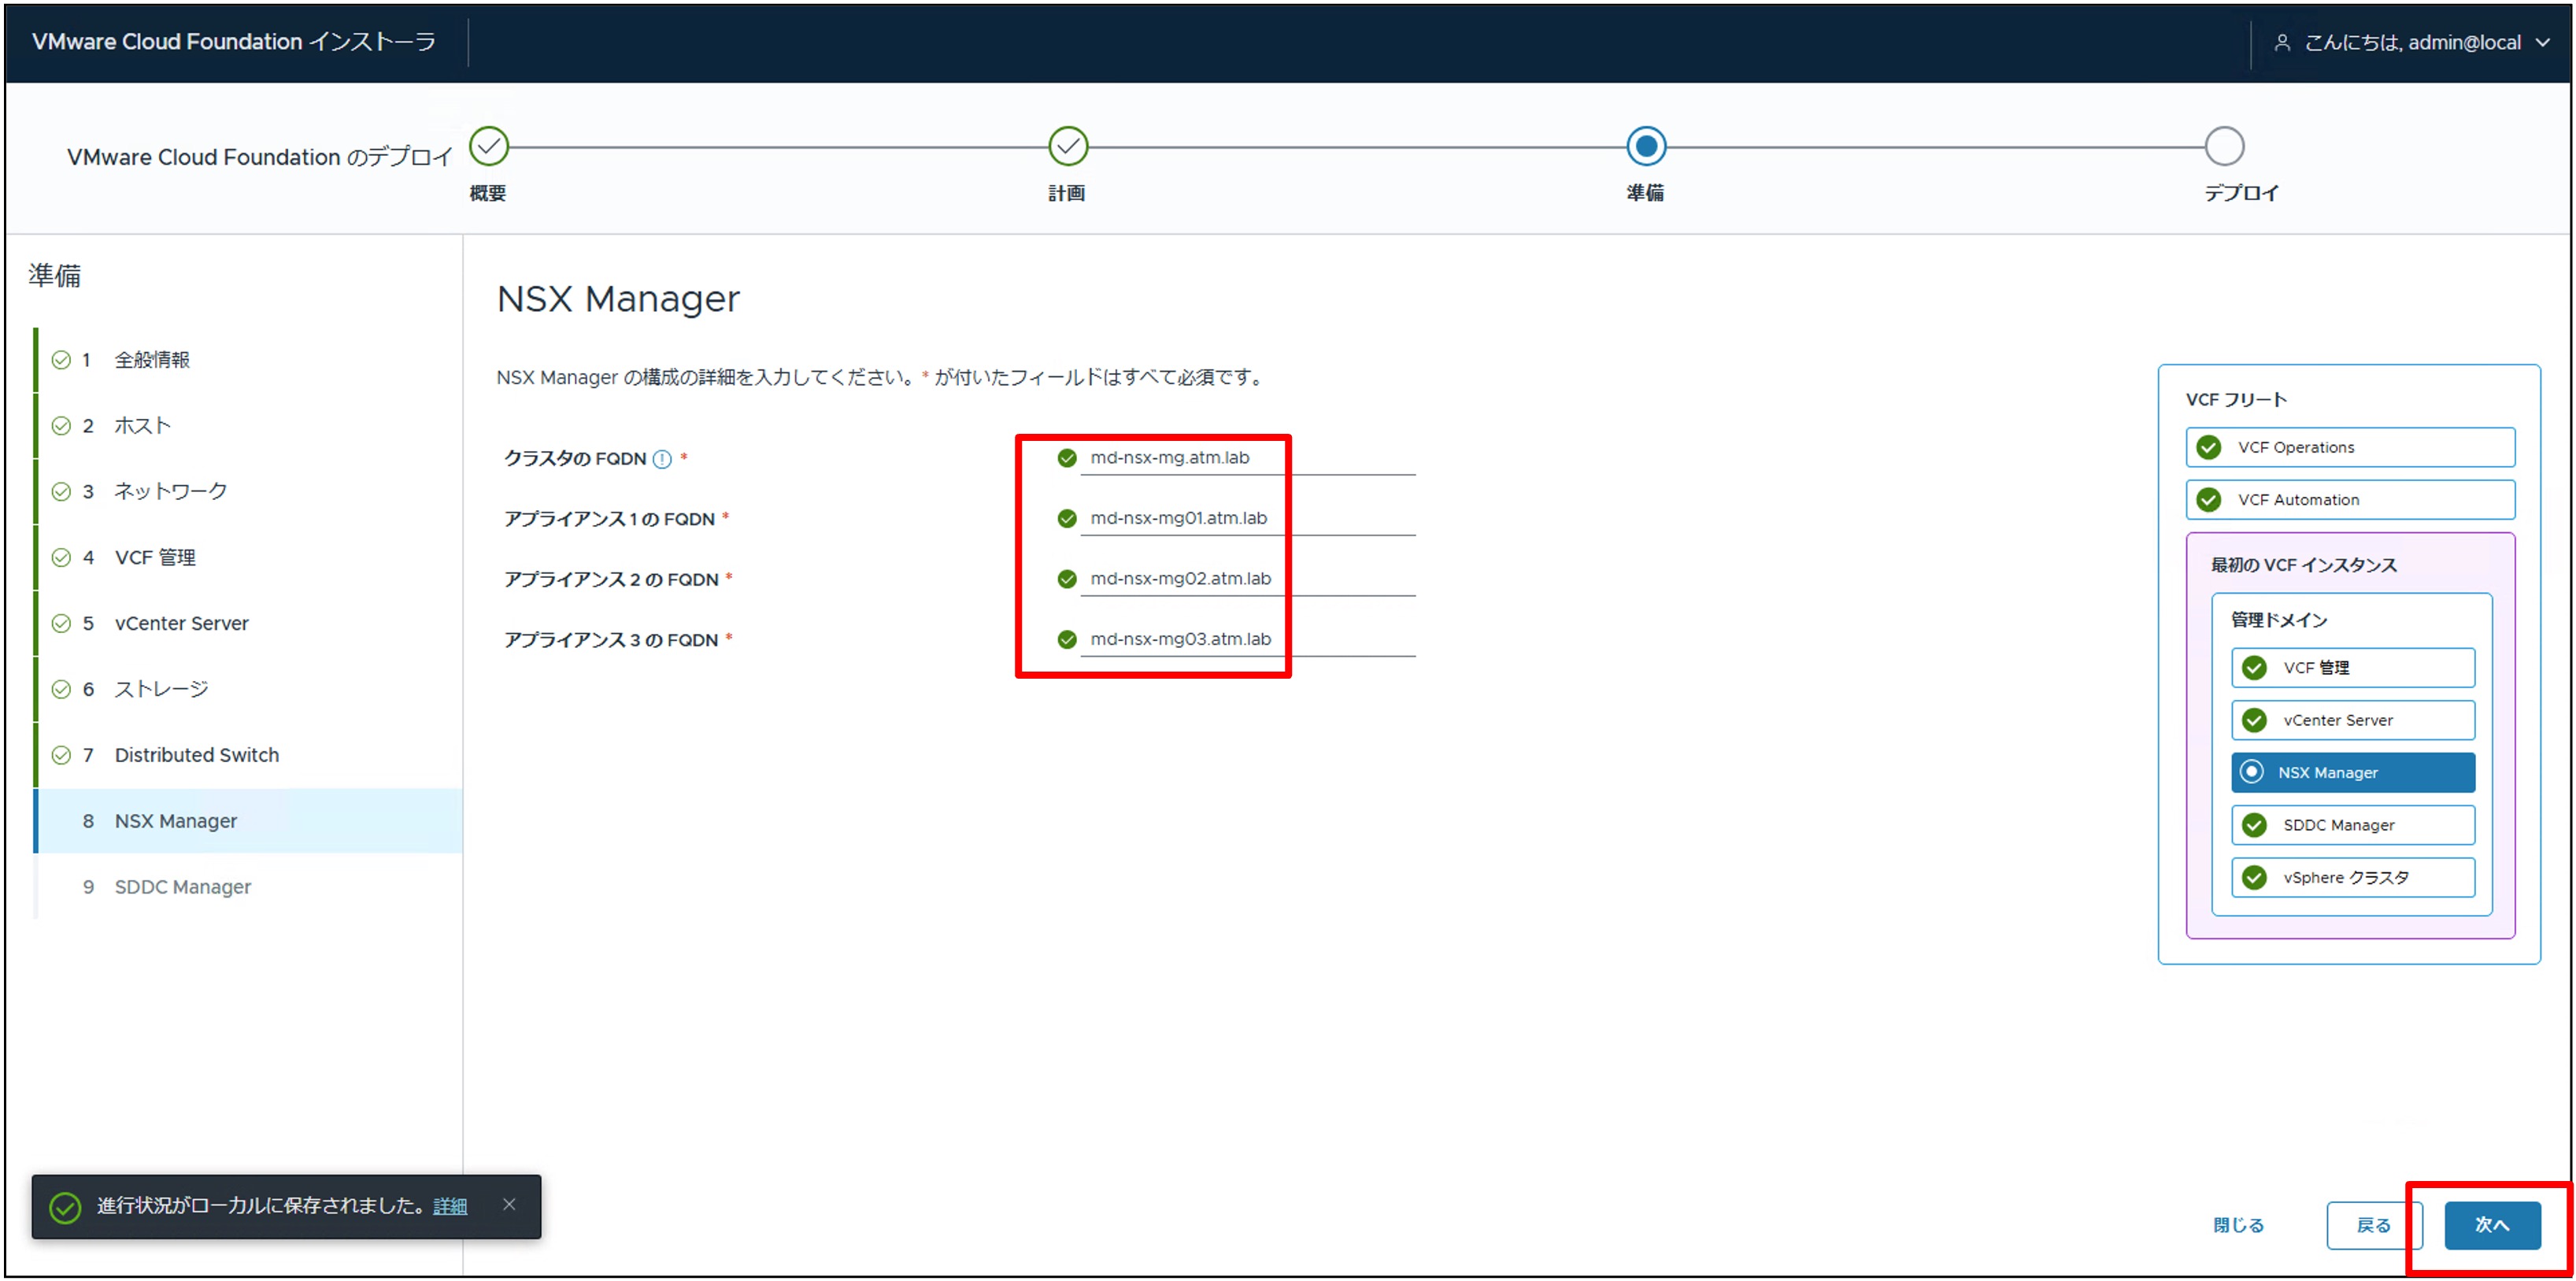
Task: Click the radio icon on NSX Manager card
Action: (2252, 772)
